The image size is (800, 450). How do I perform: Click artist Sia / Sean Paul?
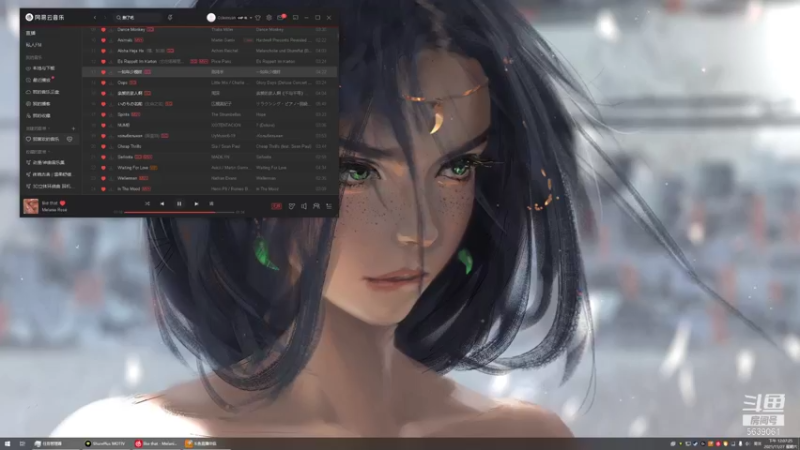(x=225, y=146)
